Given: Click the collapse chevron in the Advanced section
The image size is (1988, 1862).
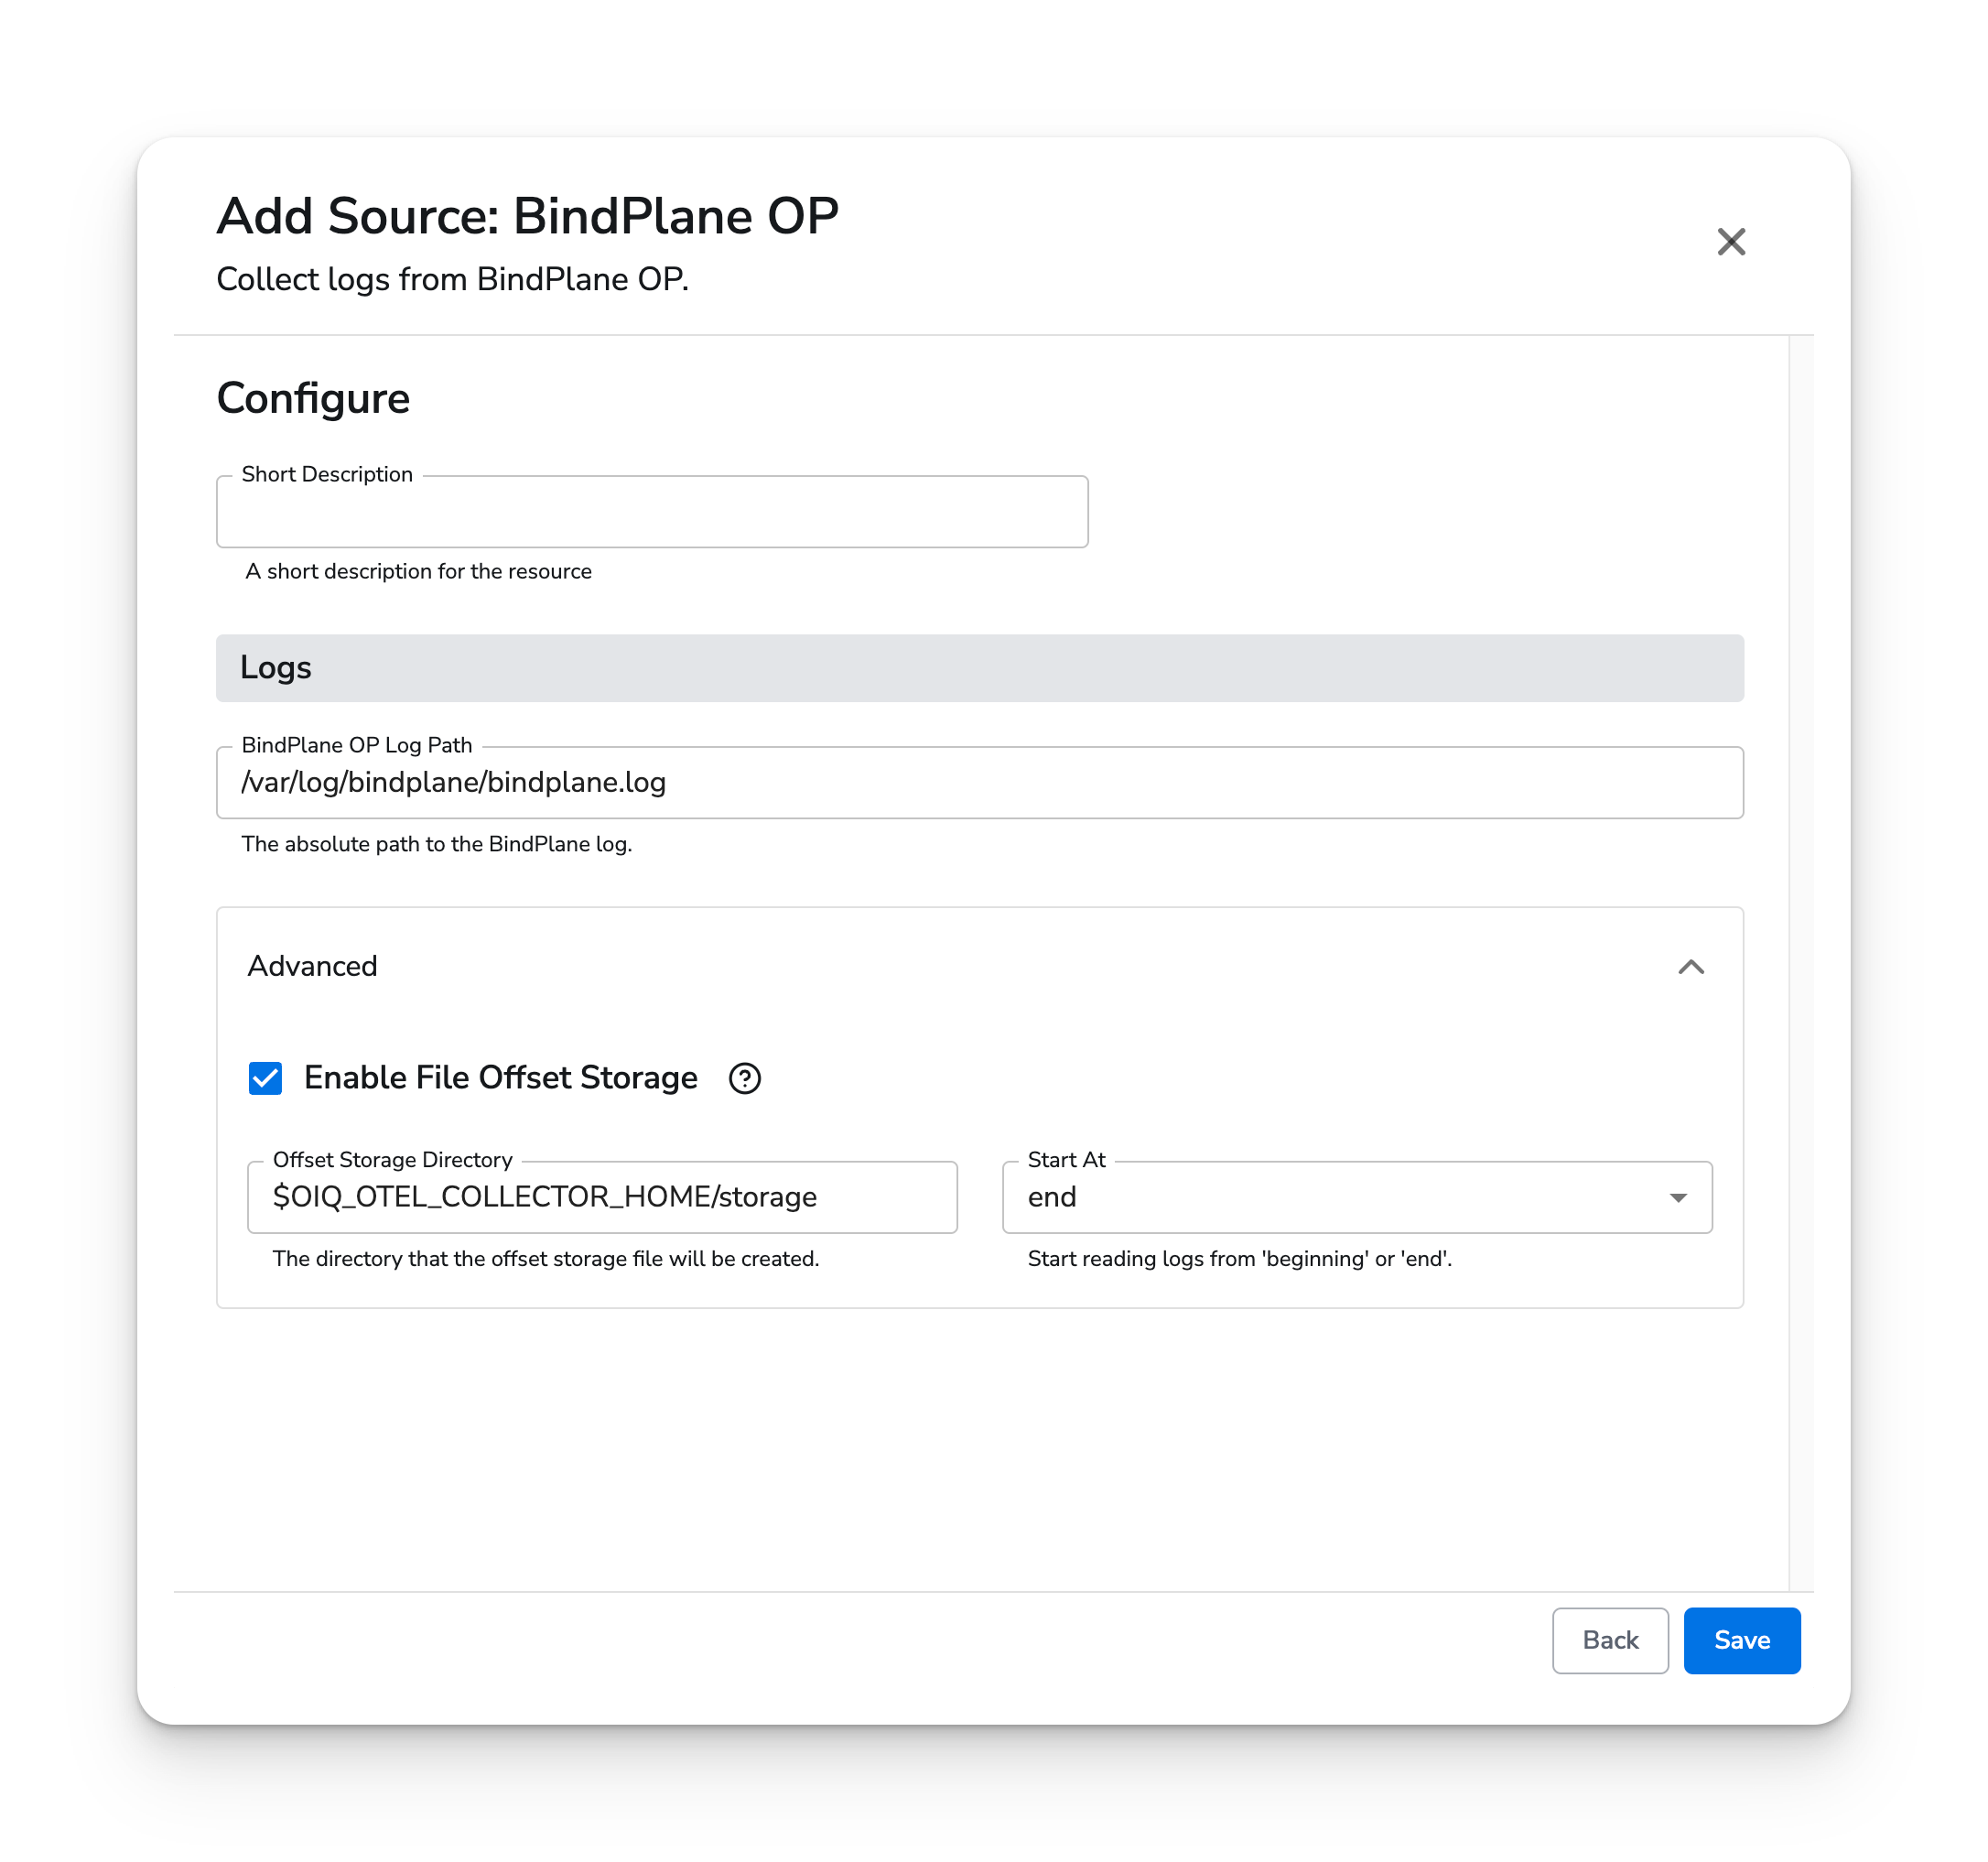Looking at the screenshot, I should 1694,966.
